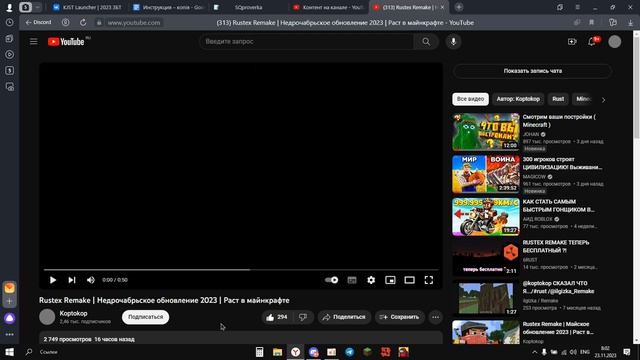Subscribe to Koptokop with Подписаться

pyautogui.click(x=145, y=317)
